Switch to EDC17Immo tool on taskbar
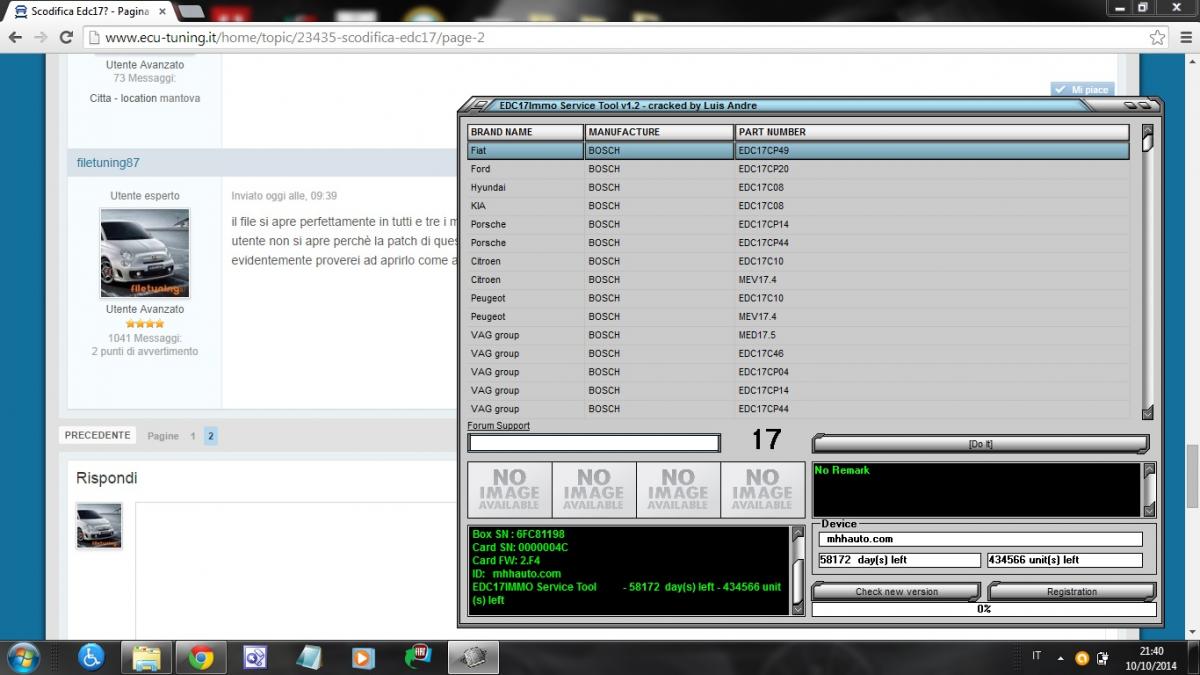 (x=472, y=657)
